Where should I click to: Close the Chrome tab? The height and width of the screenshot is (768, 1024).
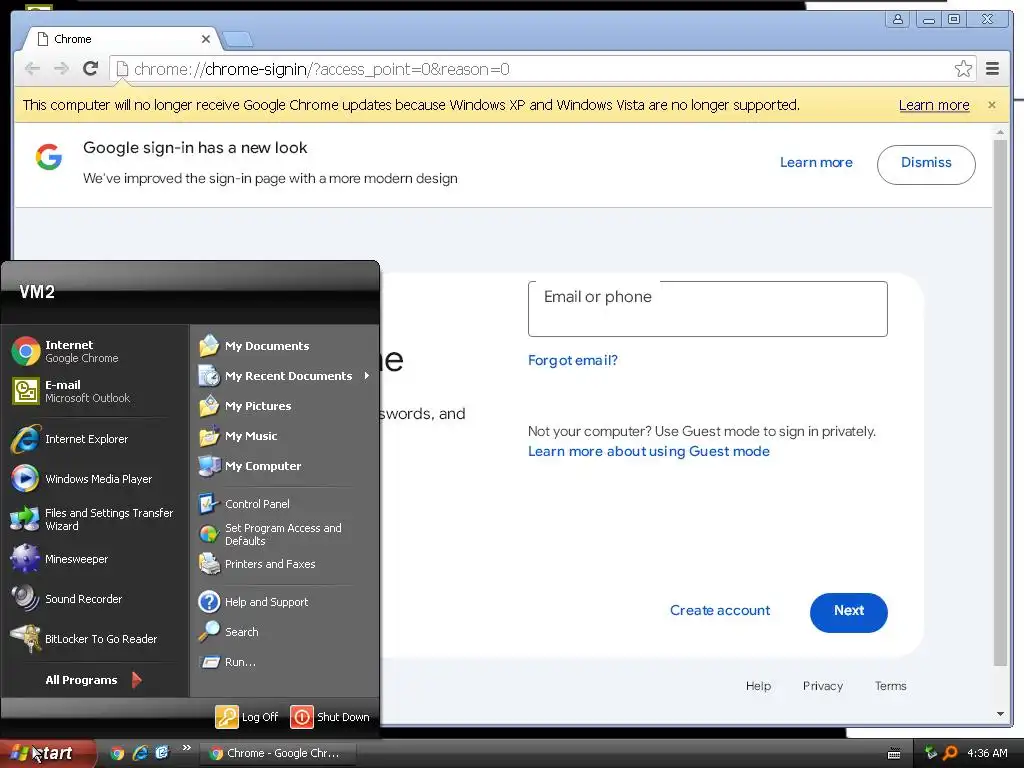point(206,39)
